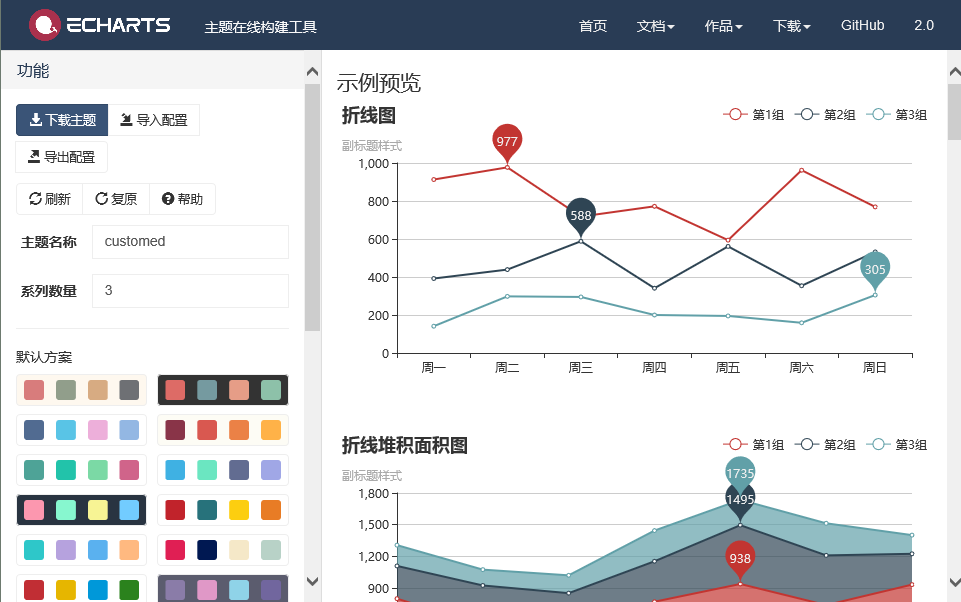
Task: Select the skyblue-mint-slate-lavender theme scheme
Action: click(x=223, y=470)
